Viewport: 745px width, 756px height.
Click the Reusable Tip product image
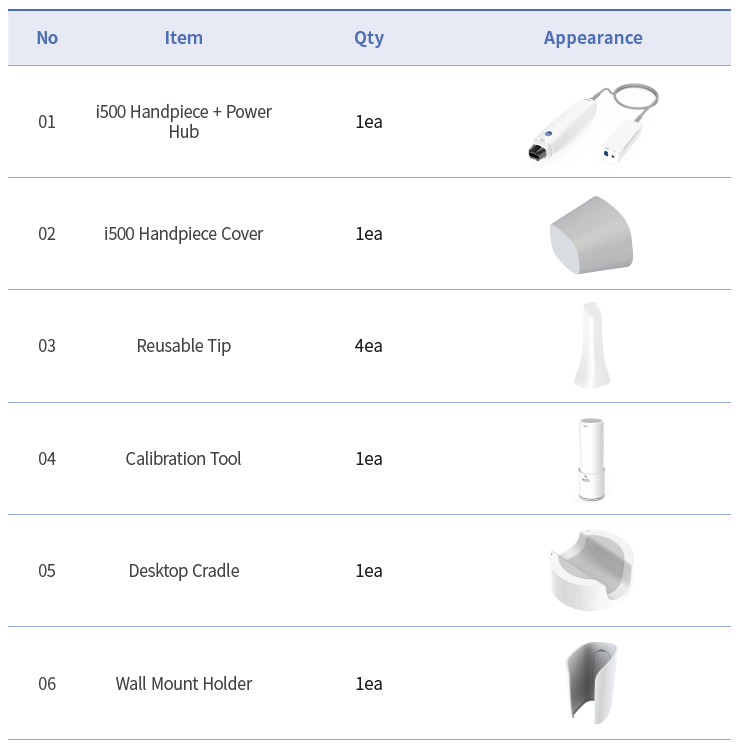point(592,345)
